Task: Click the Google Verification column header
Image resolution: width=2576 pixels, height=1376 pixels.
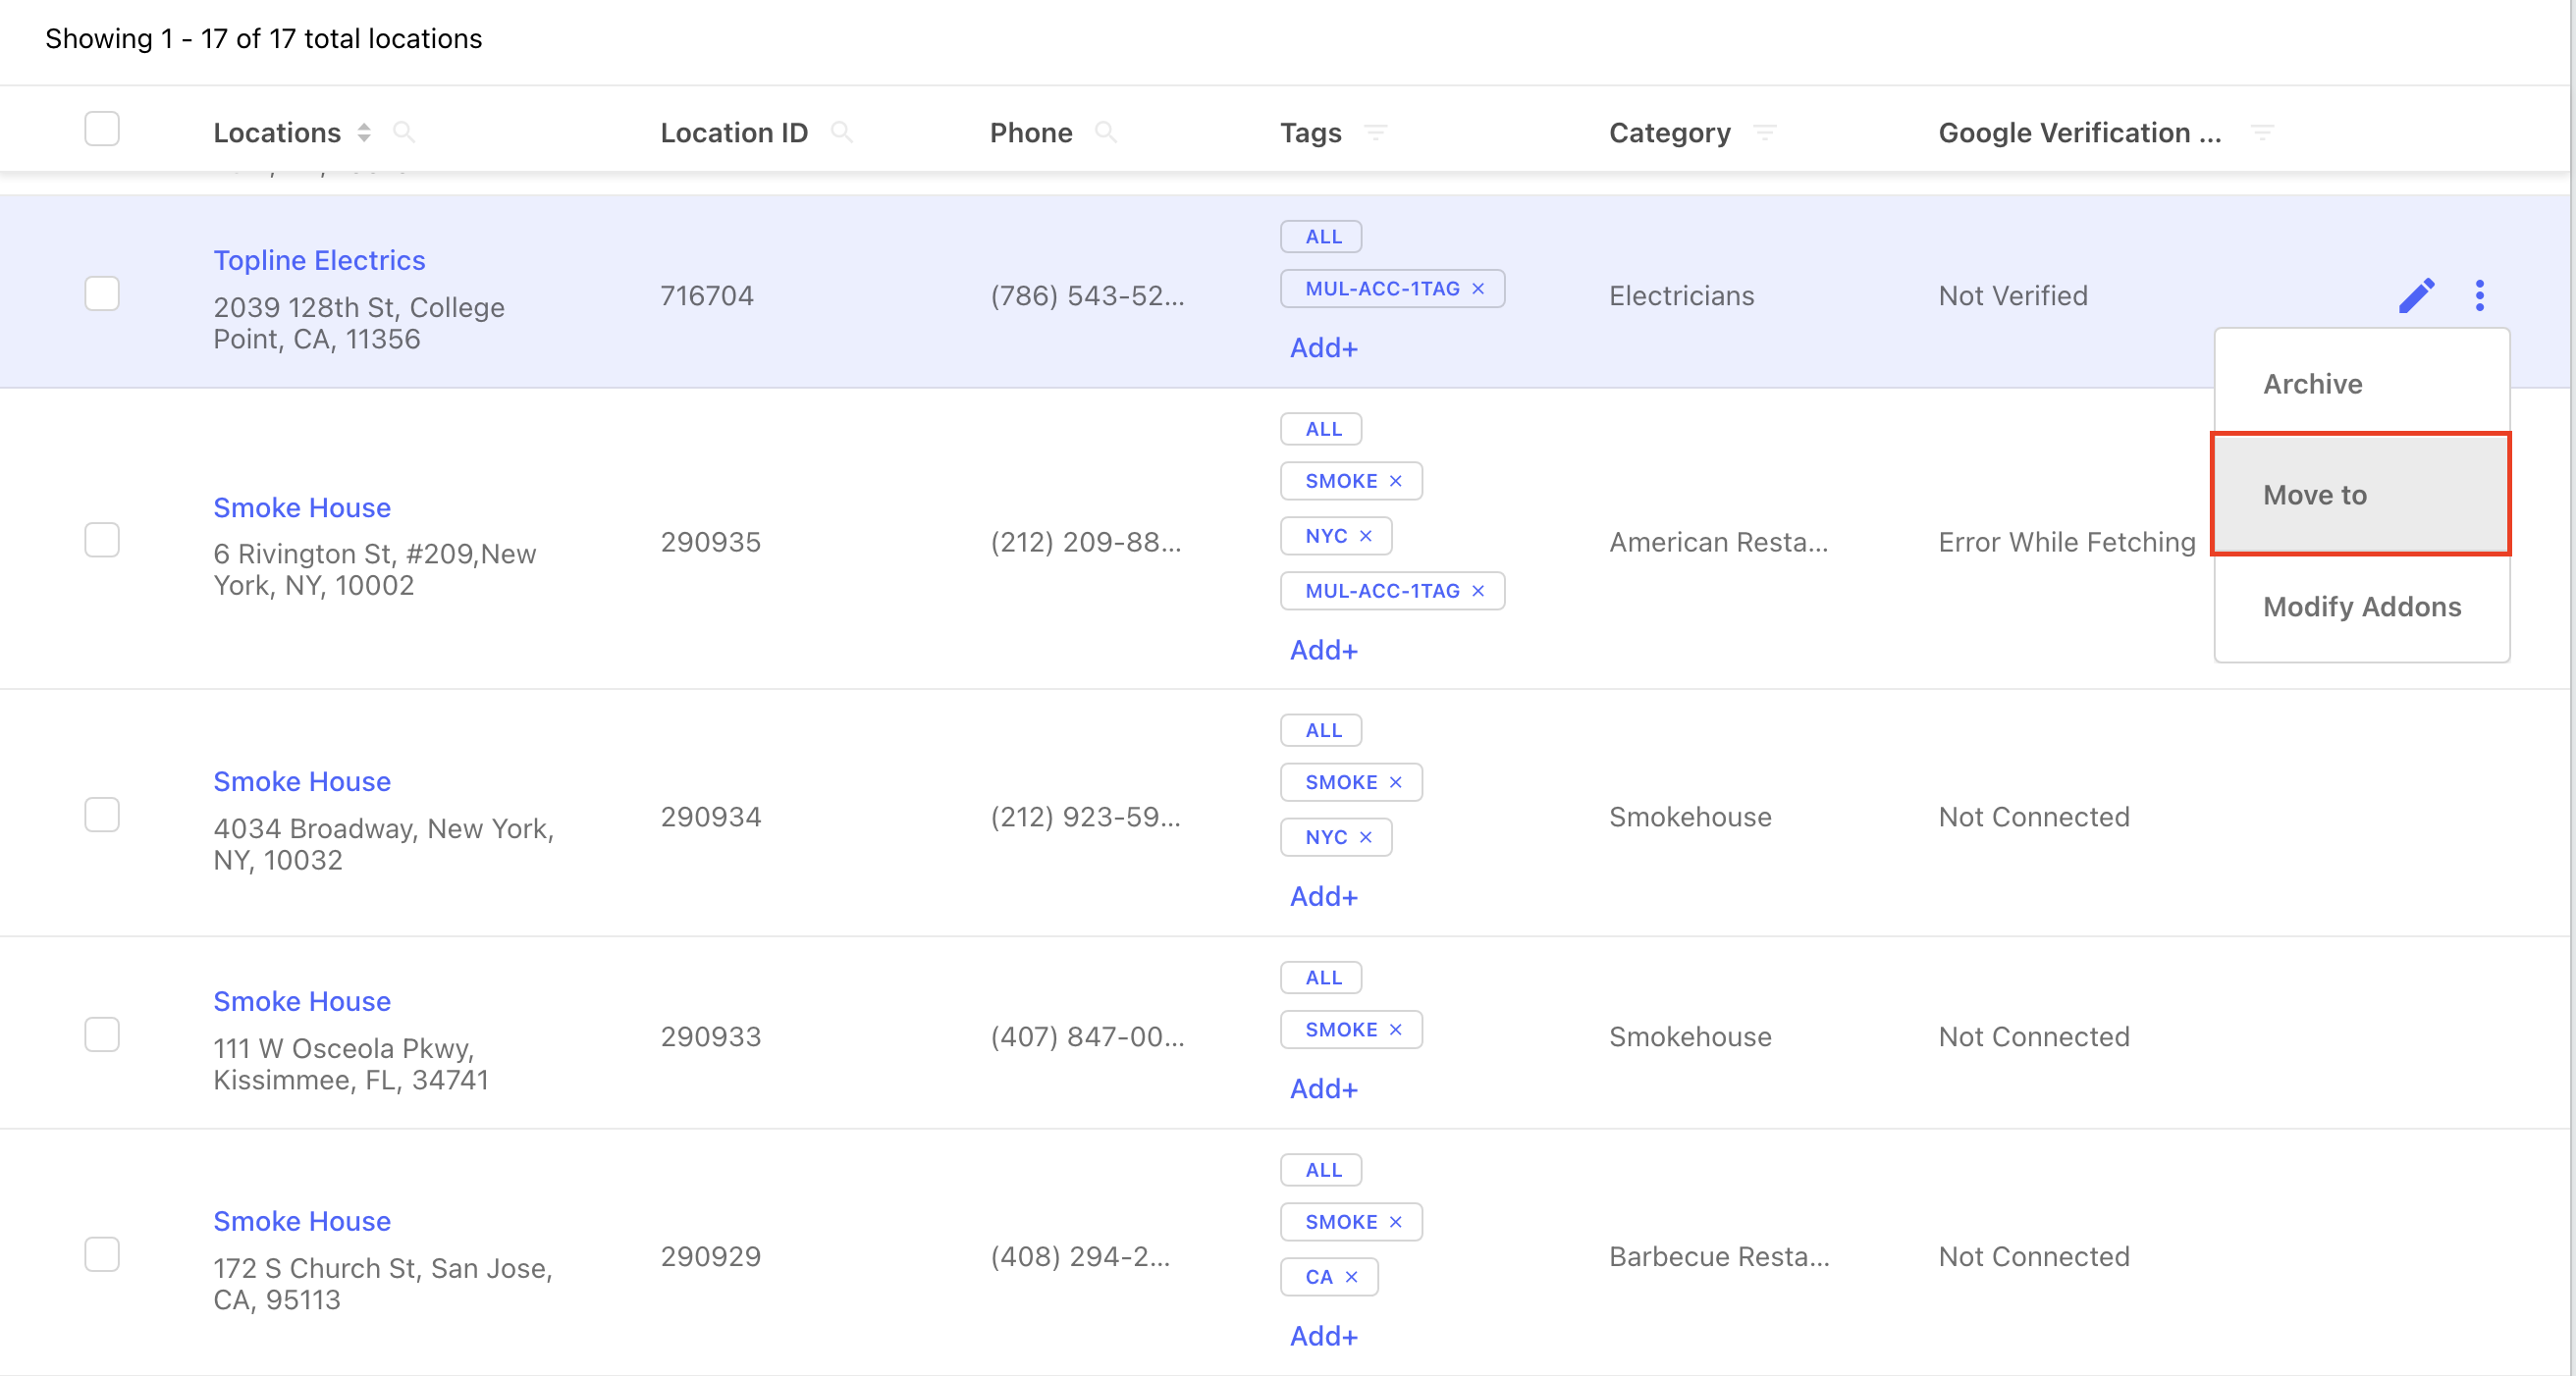Action: (2080, 132)
